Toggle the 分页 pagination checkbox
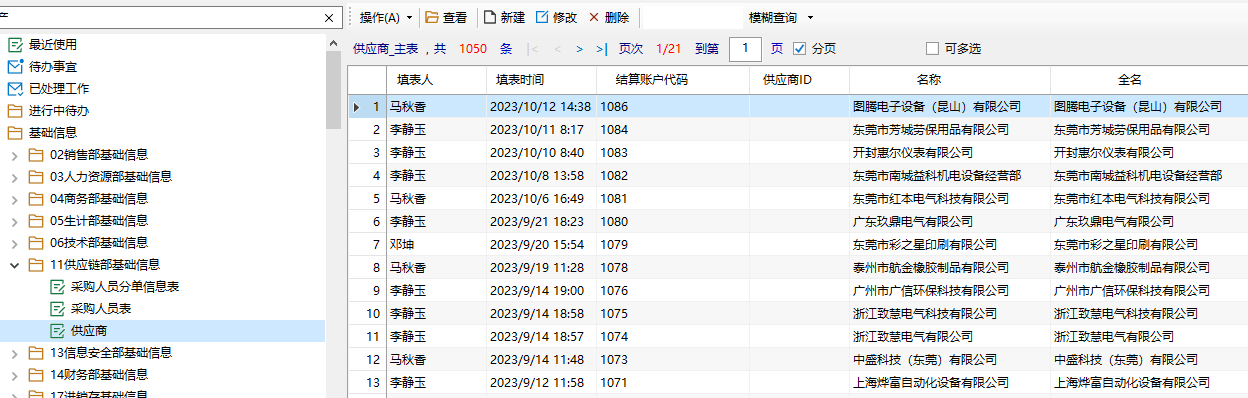 pos(799,48)
